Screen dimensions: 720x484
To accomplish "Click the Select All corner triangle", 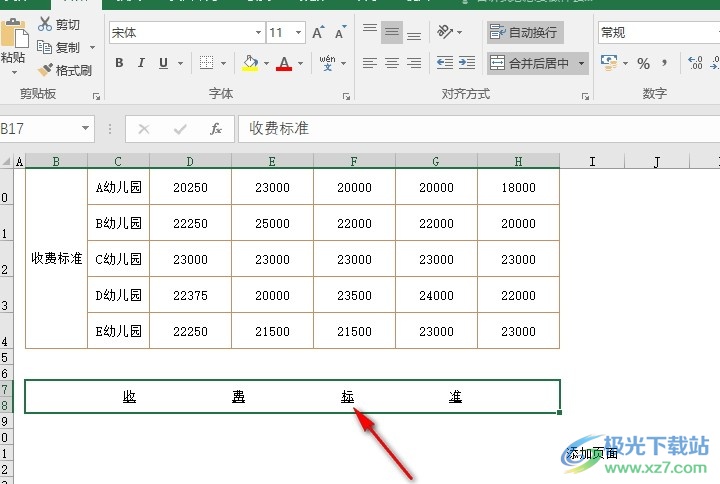I will [x=6, y=161].
